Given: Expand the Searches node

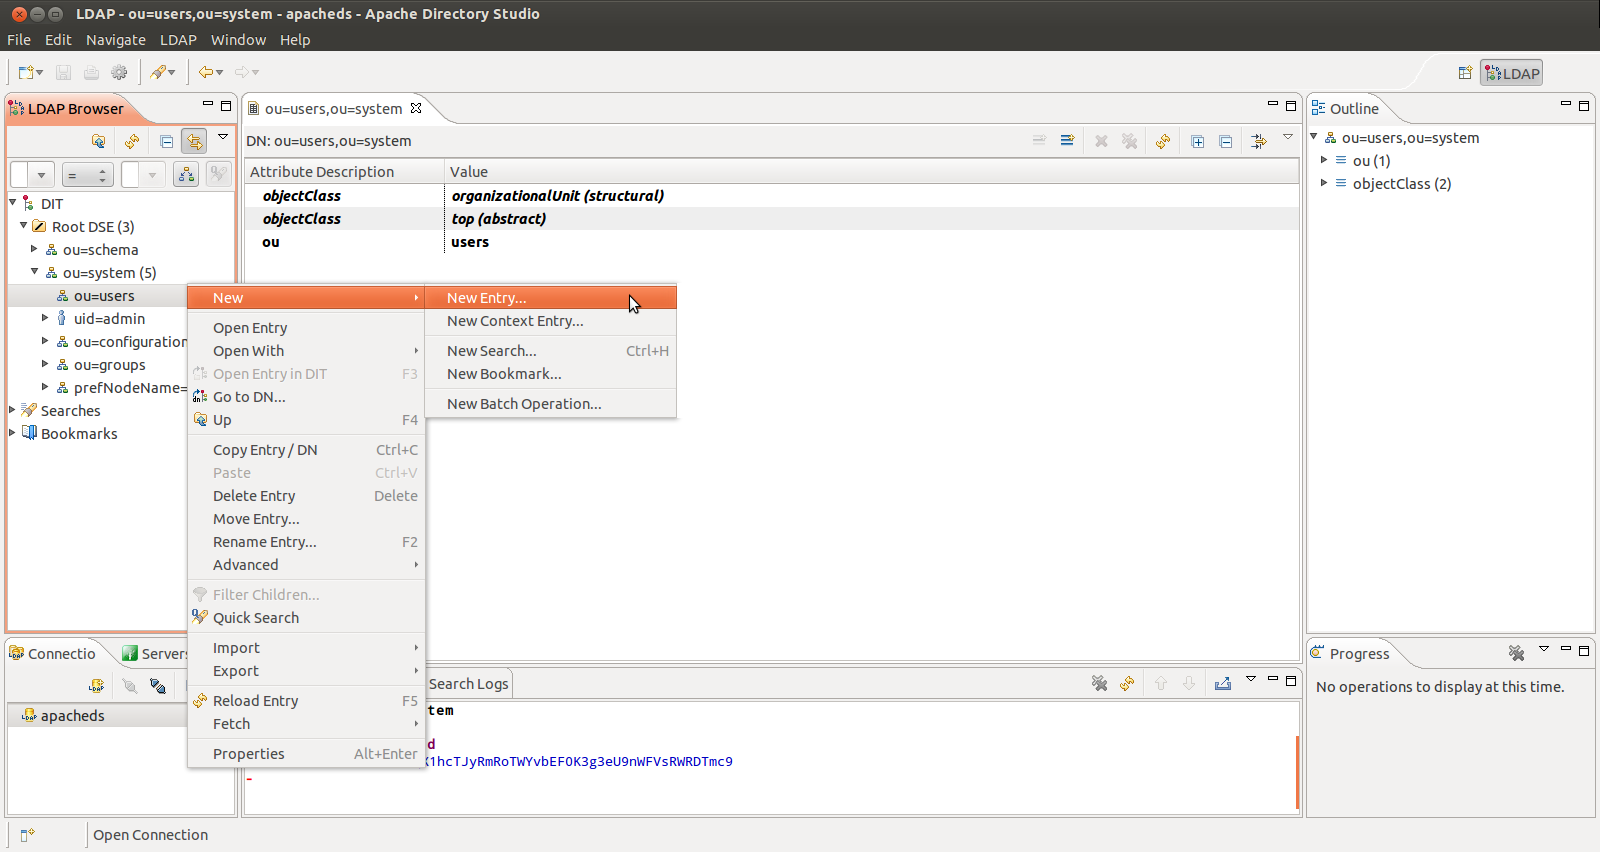Looking at the screenshot, I should click(12, 410).
